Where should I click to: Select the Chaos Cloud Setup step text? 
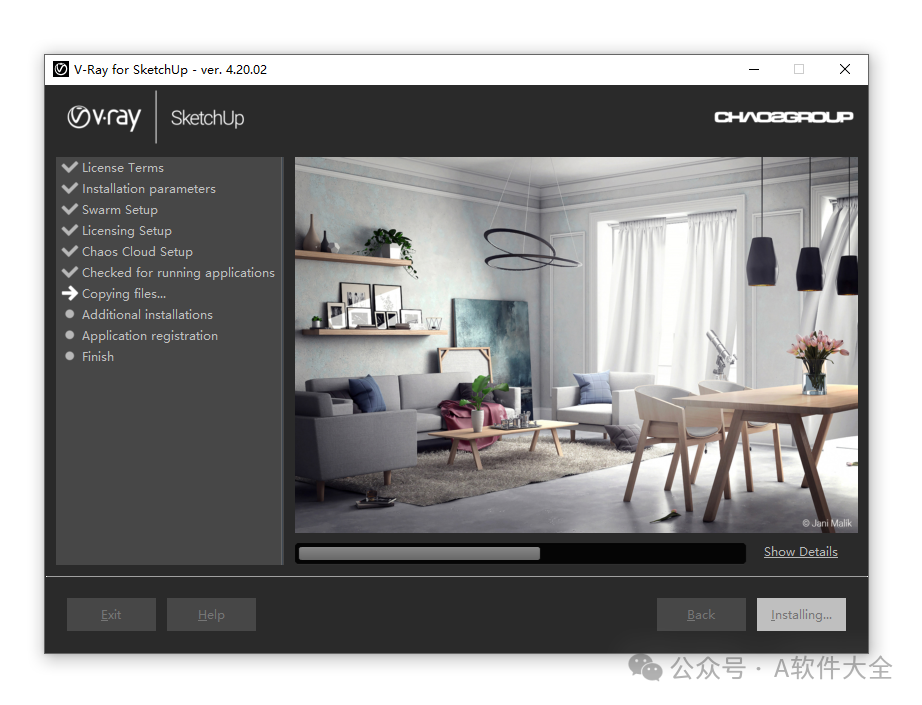point(137,252)
